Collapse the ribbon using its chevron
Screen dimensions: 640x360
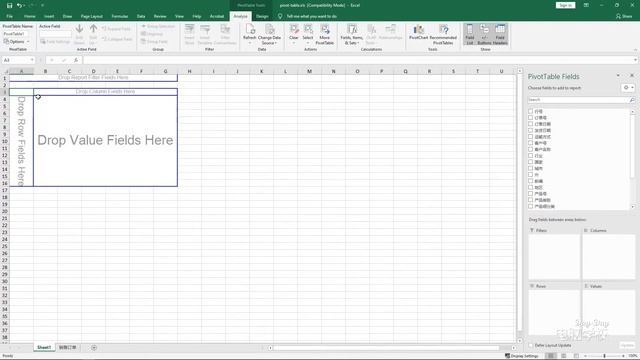pos(635,50)
